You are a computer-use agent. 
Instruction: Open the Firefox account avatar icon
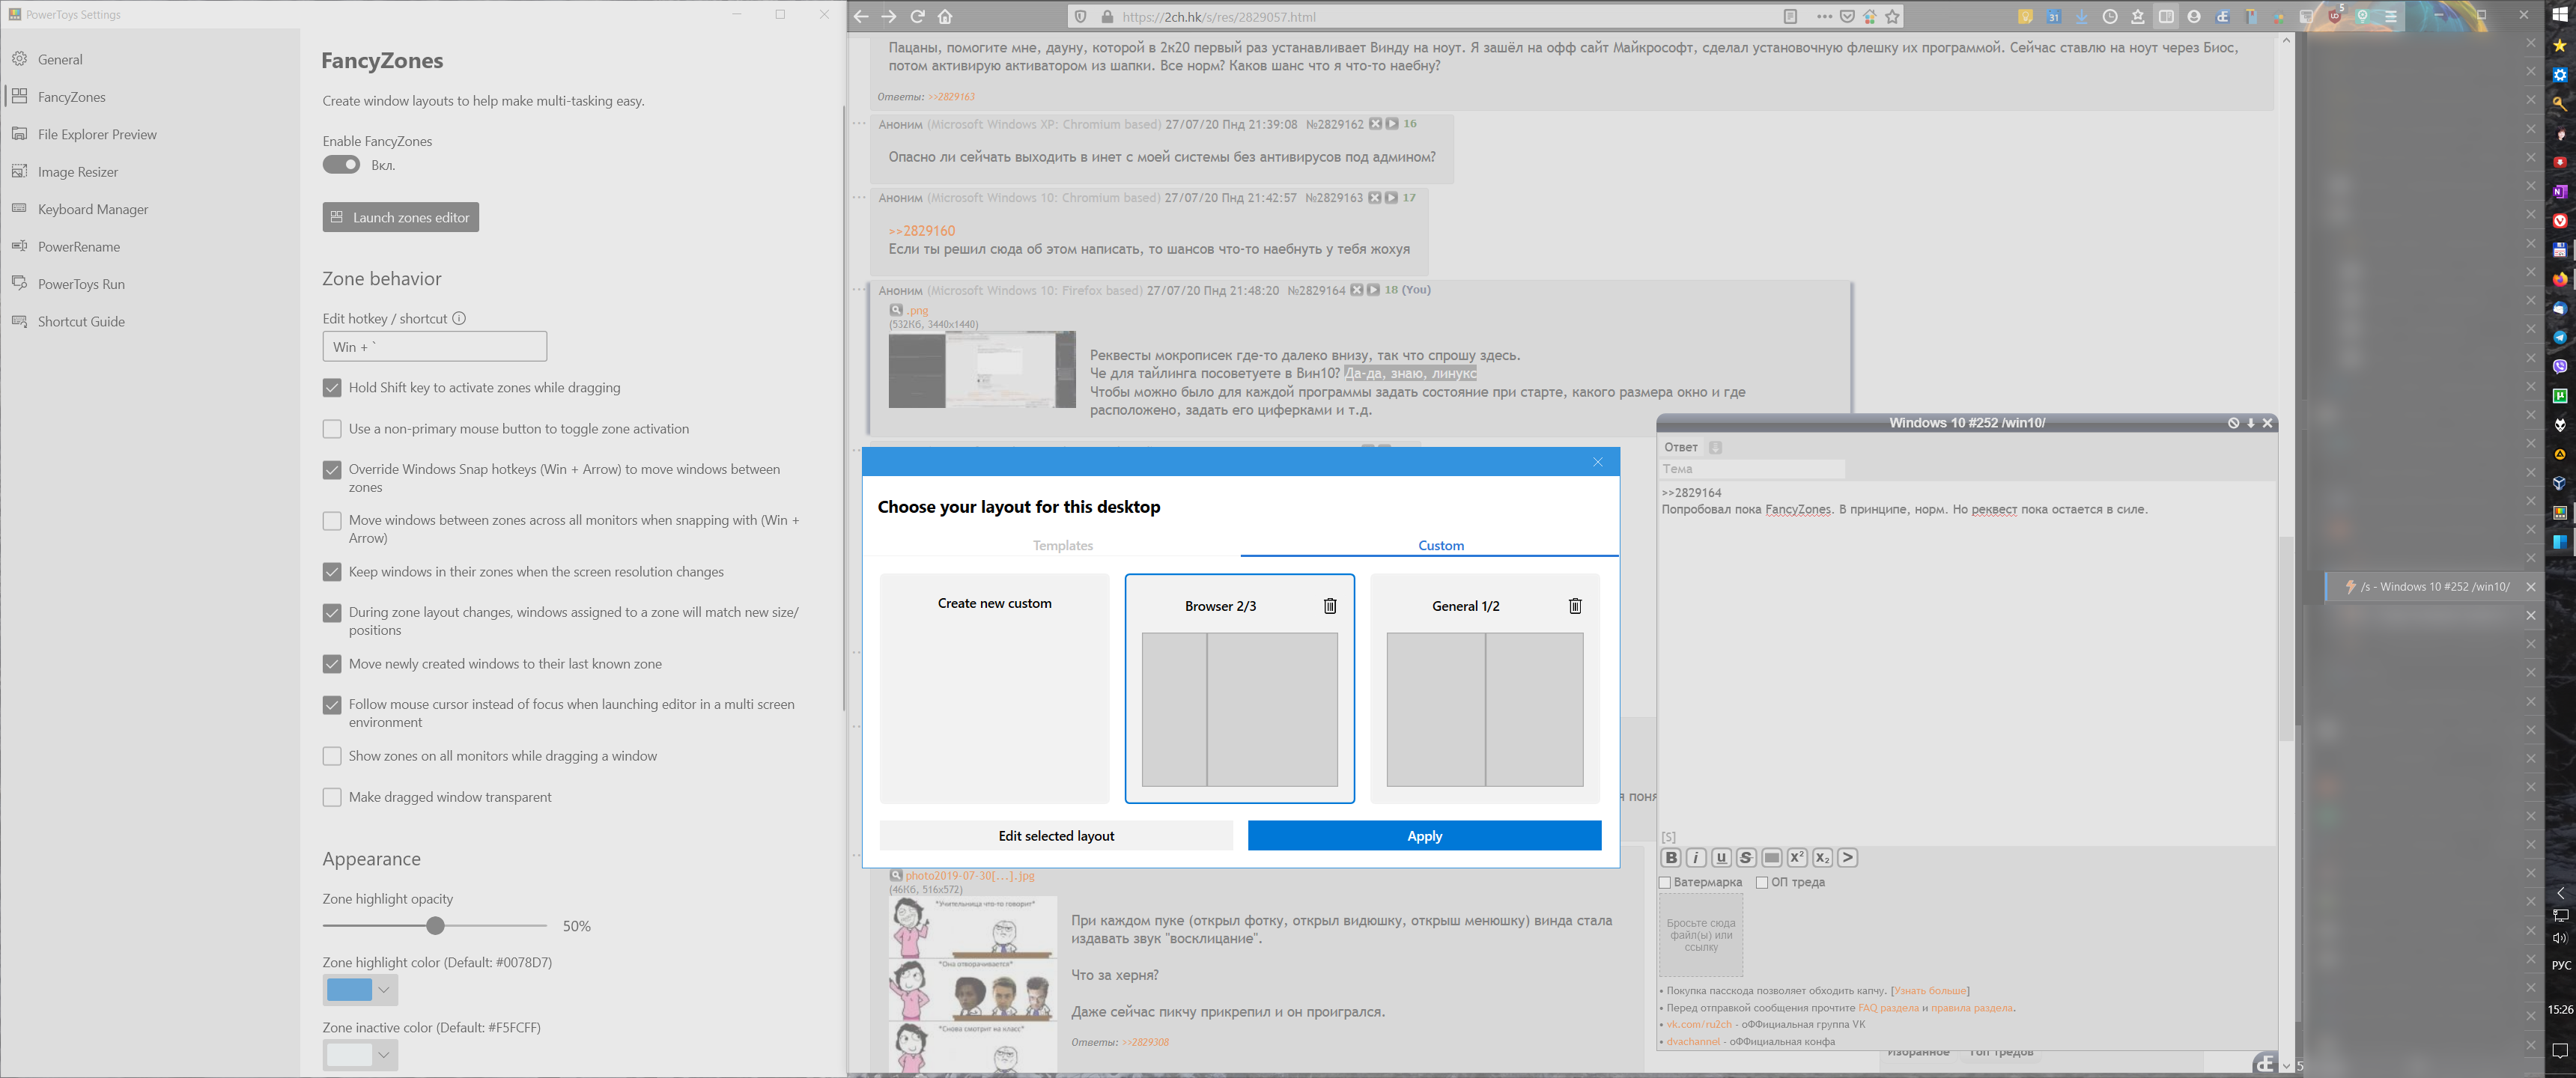point(2193,16)
